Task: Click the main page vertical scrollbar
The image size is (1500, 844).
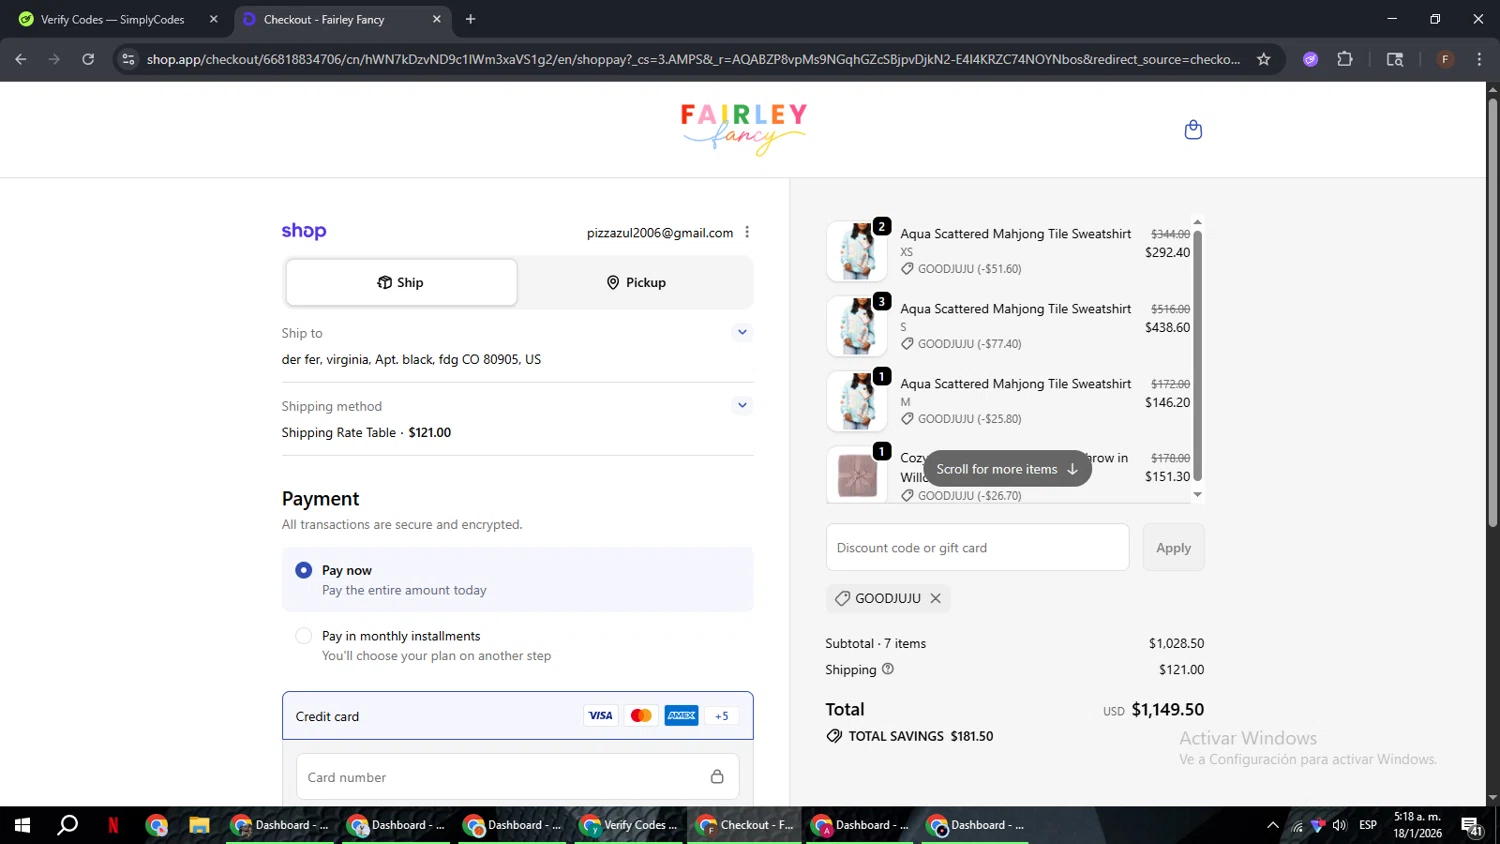Action: (x=1493, y=310)
